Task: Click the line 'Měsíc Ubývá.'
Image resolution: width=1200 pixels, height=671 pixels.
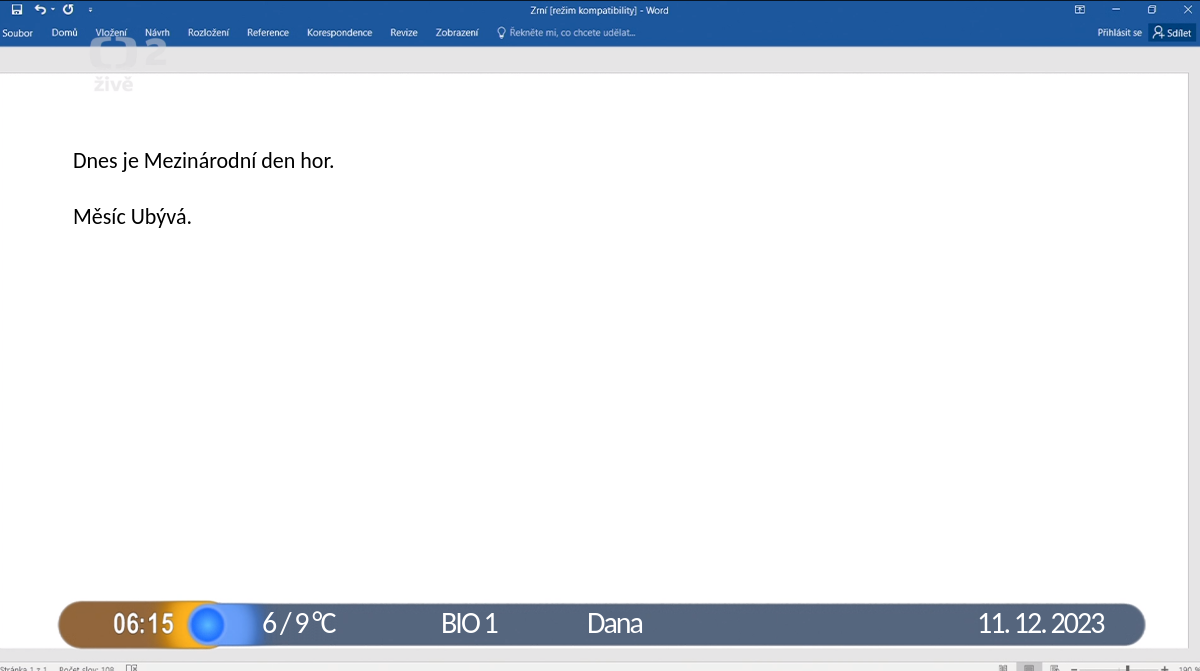Action: (x=132, y=217)
